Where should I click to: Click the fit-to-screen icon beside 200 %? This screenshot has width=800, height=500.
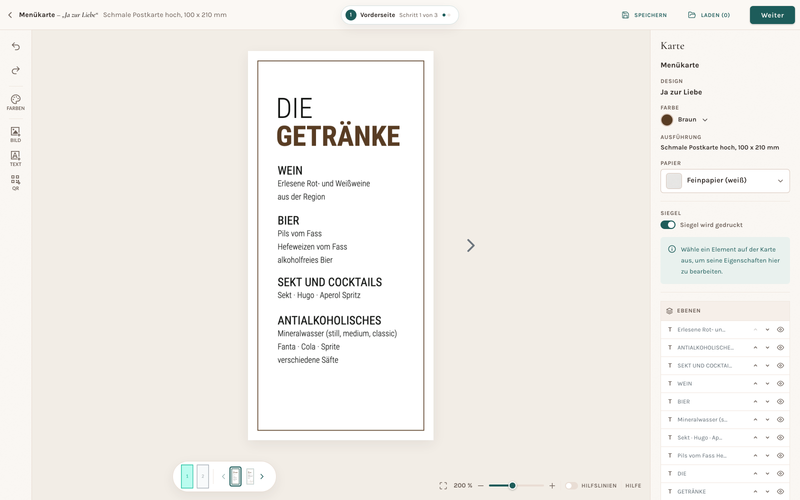pos(443,486)
